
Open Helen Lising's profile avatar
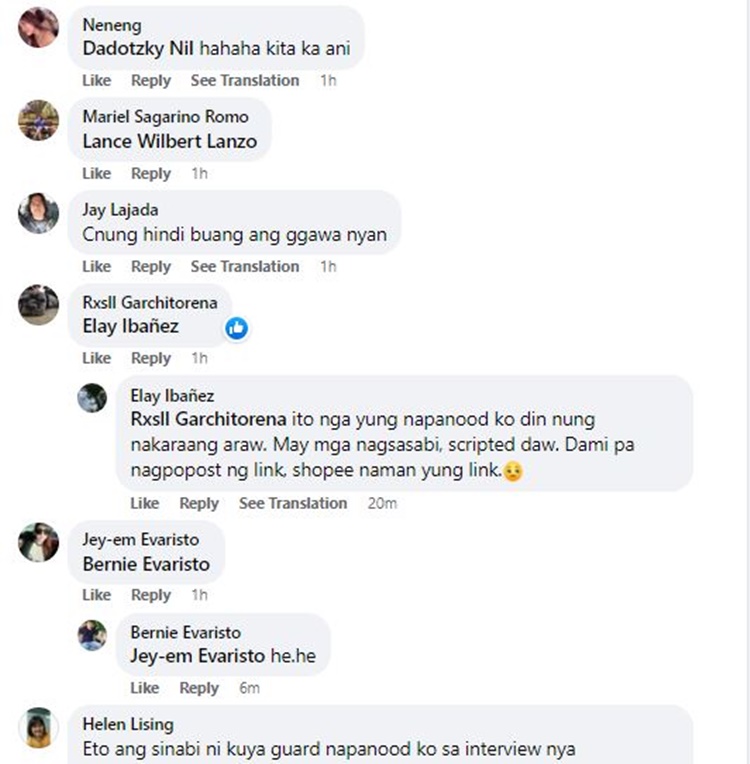[38, 727]
